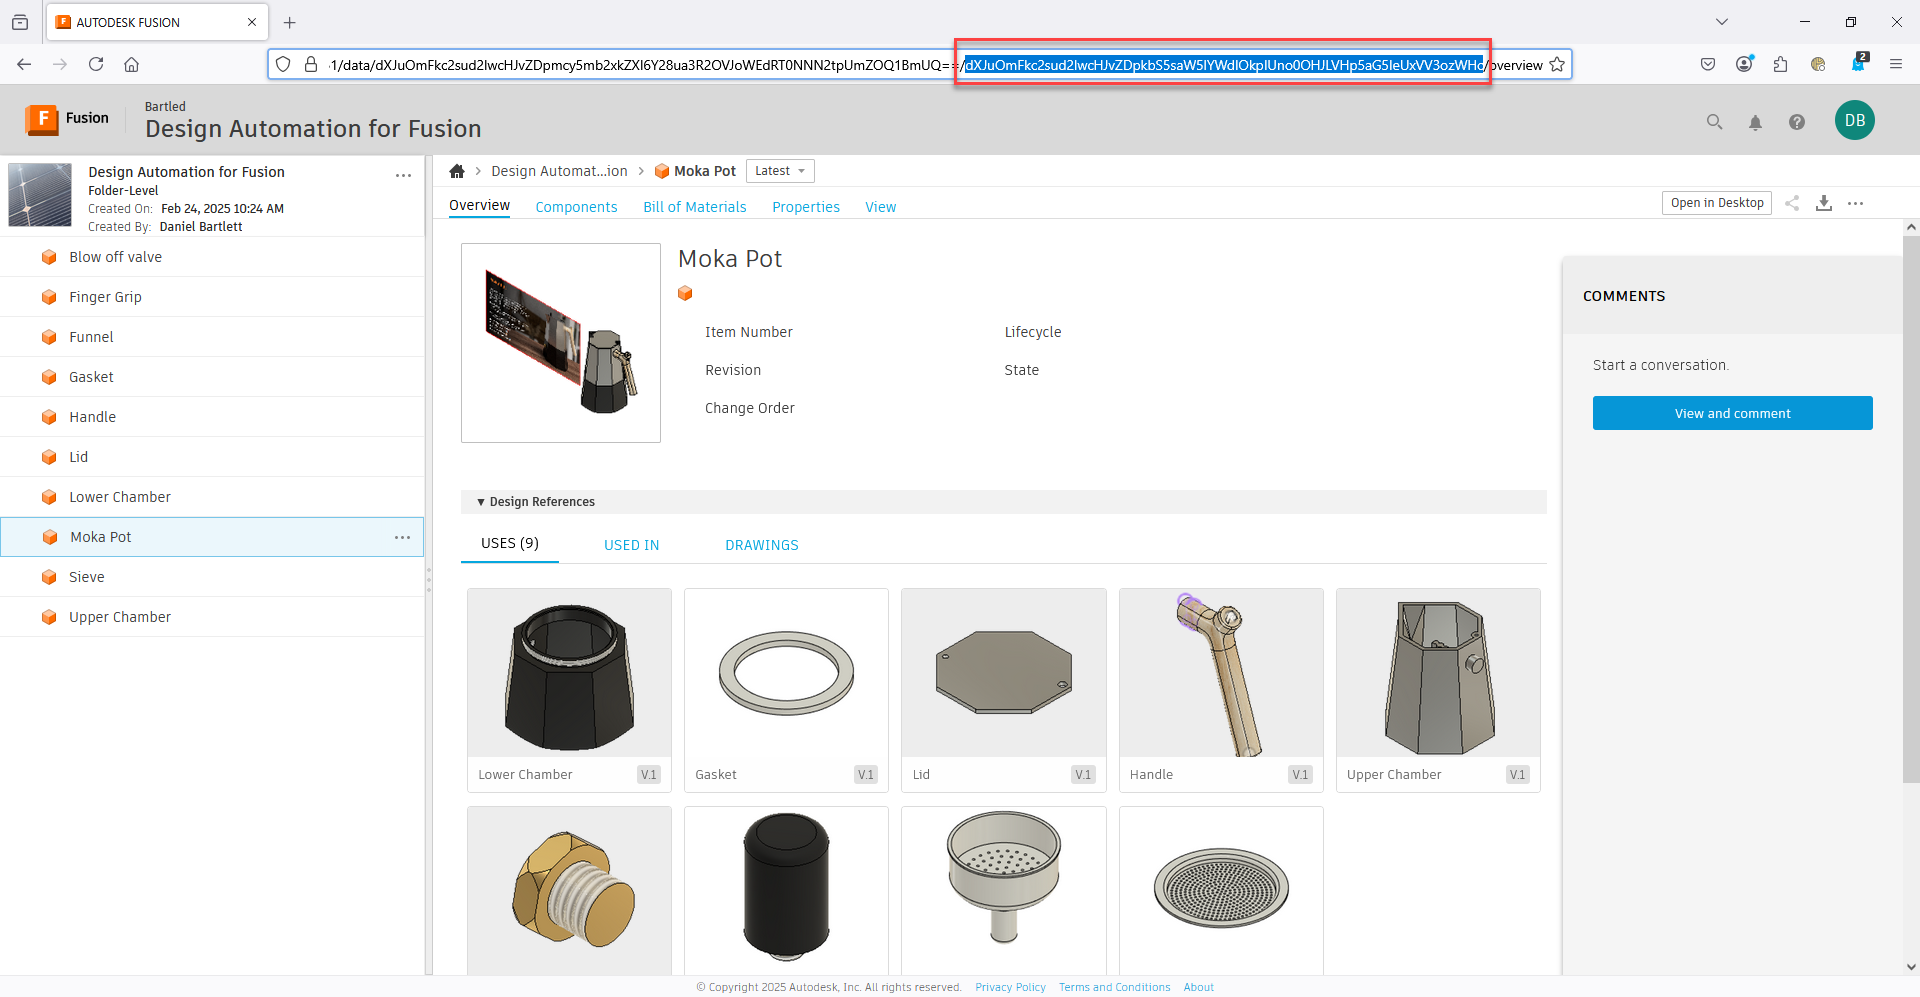Switch to the Bill of Materials tab
The width and height of the screenshot is (1920, 997).
point(694,207)
